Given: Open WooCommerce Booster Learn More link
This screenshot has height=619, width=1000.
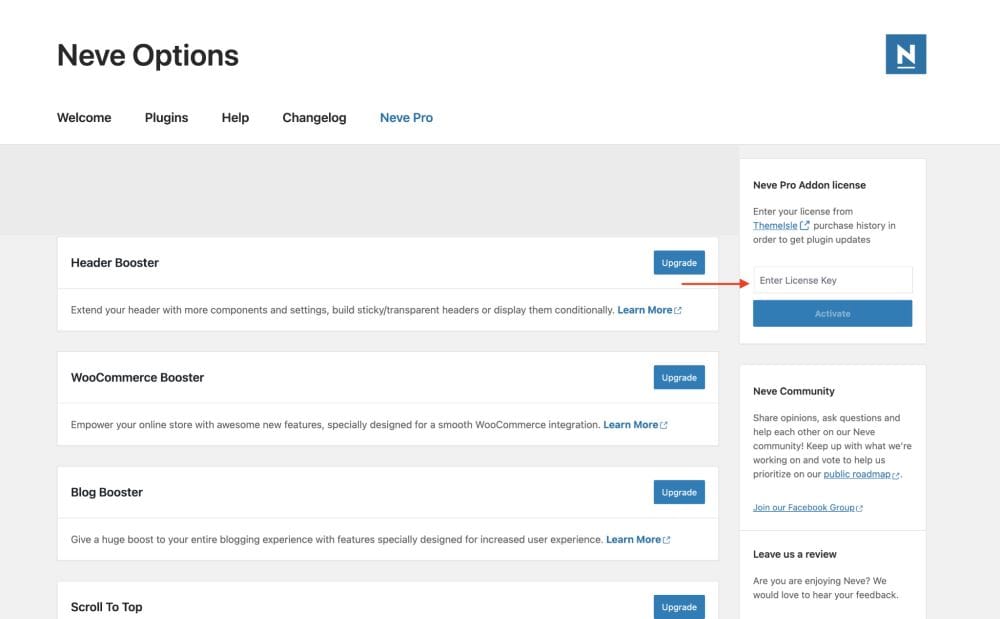Looking at the screenshot, I should [x=631, y=425].
